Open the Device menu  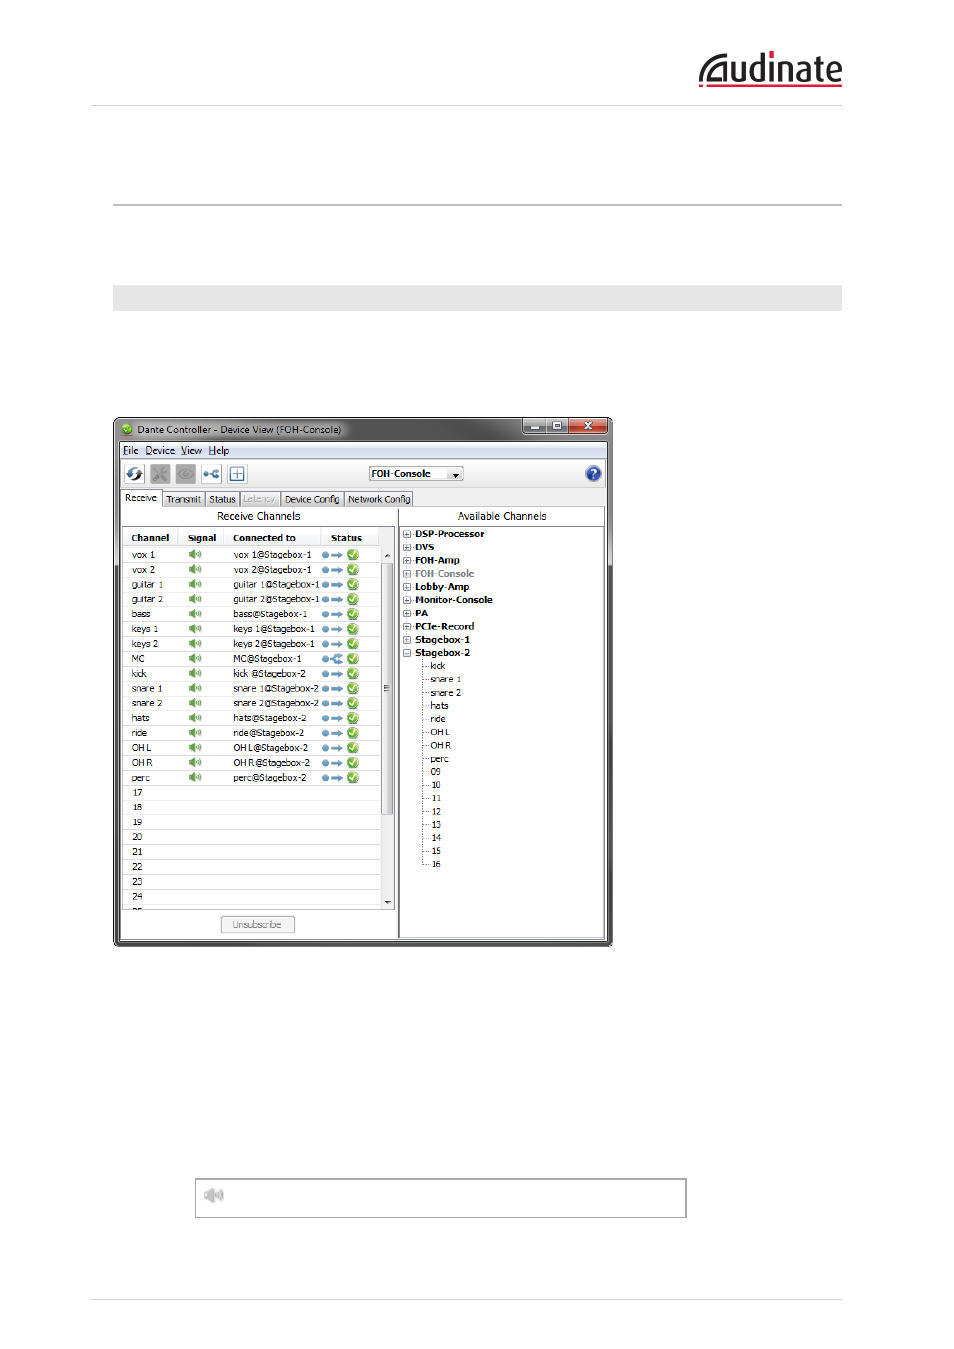coord(160,451)
